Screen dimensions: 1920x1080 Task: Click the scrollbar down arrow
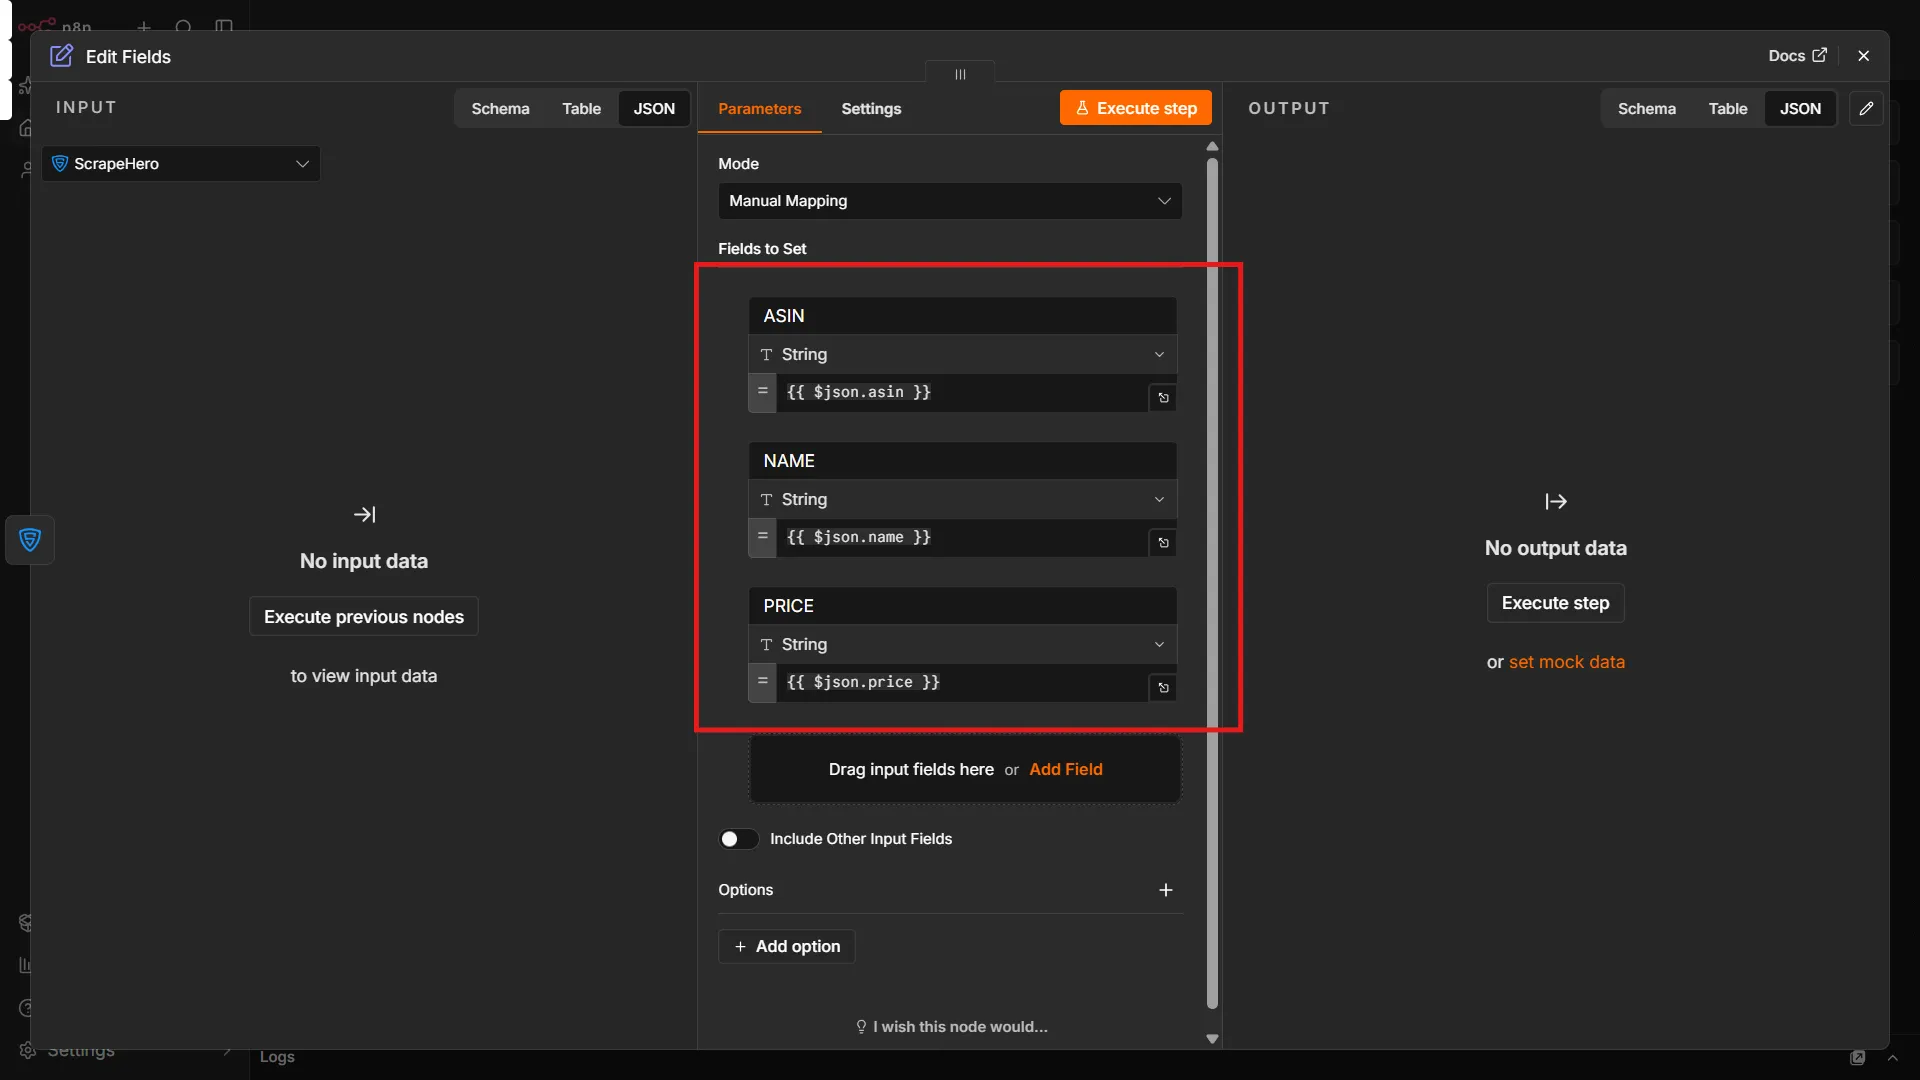1212,1039
